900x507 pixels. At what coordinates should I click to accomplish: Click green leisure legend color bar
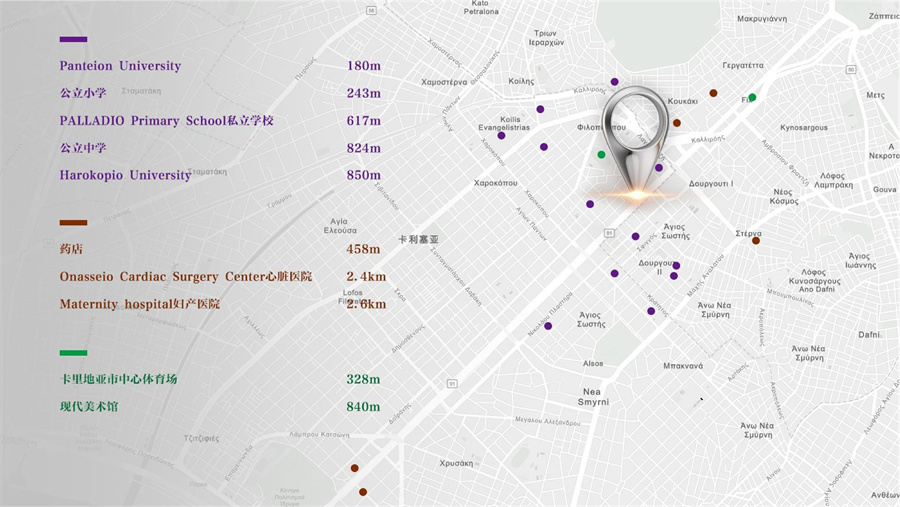tap(73, 353)
